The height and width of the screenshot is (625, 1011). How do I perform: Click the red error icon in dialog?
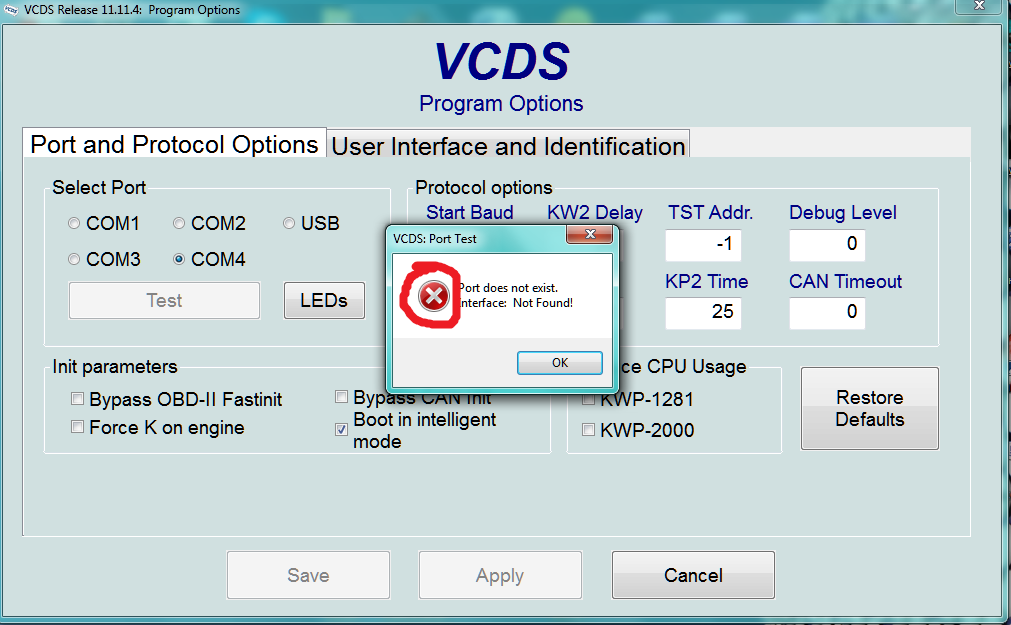[433, 296]
